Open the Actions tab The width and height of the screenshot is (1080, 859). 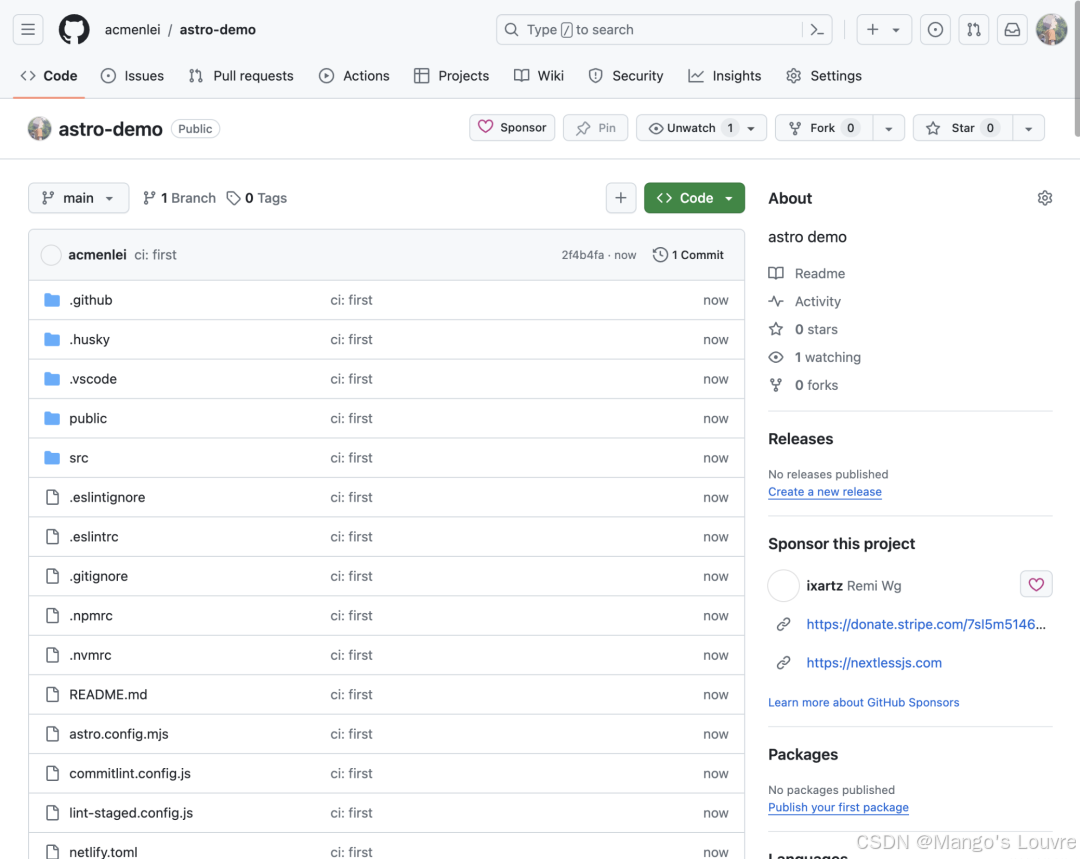pyautogui.click(x=354, y=76)
